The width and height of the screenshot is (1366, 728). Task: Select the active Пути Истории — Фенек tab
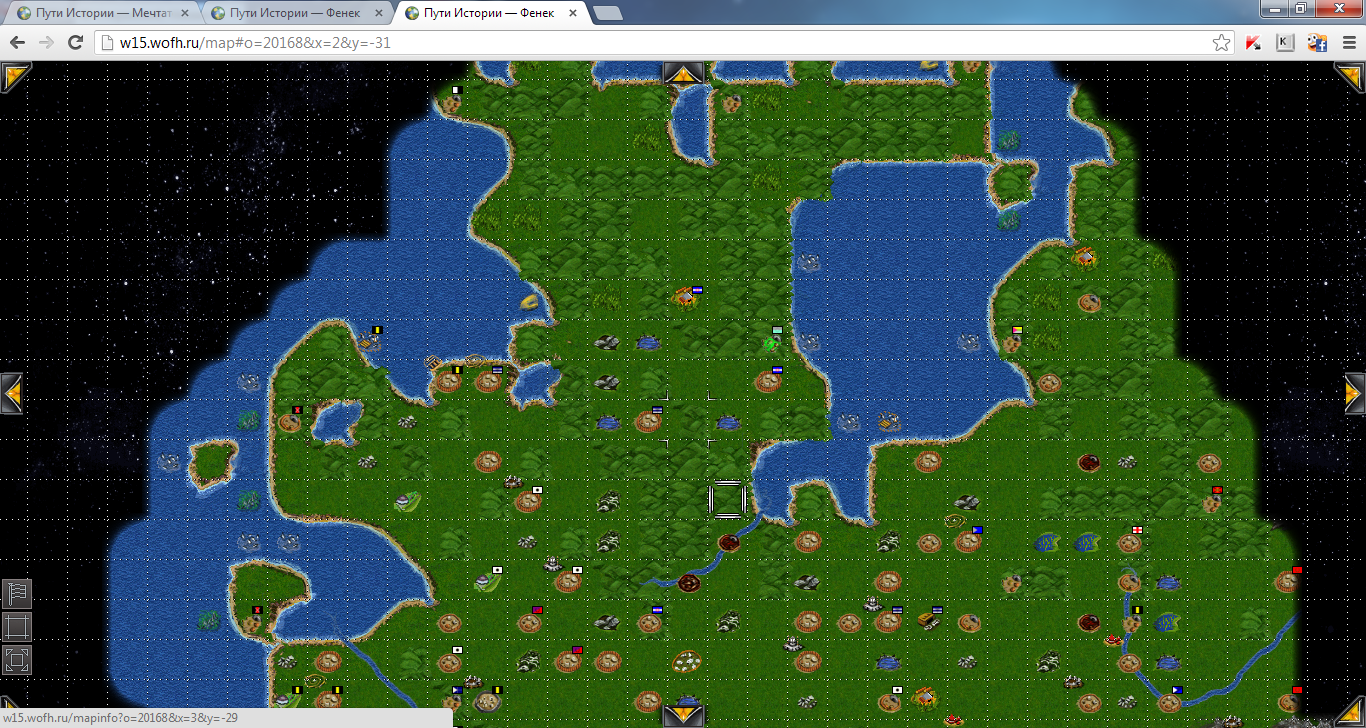488,13
